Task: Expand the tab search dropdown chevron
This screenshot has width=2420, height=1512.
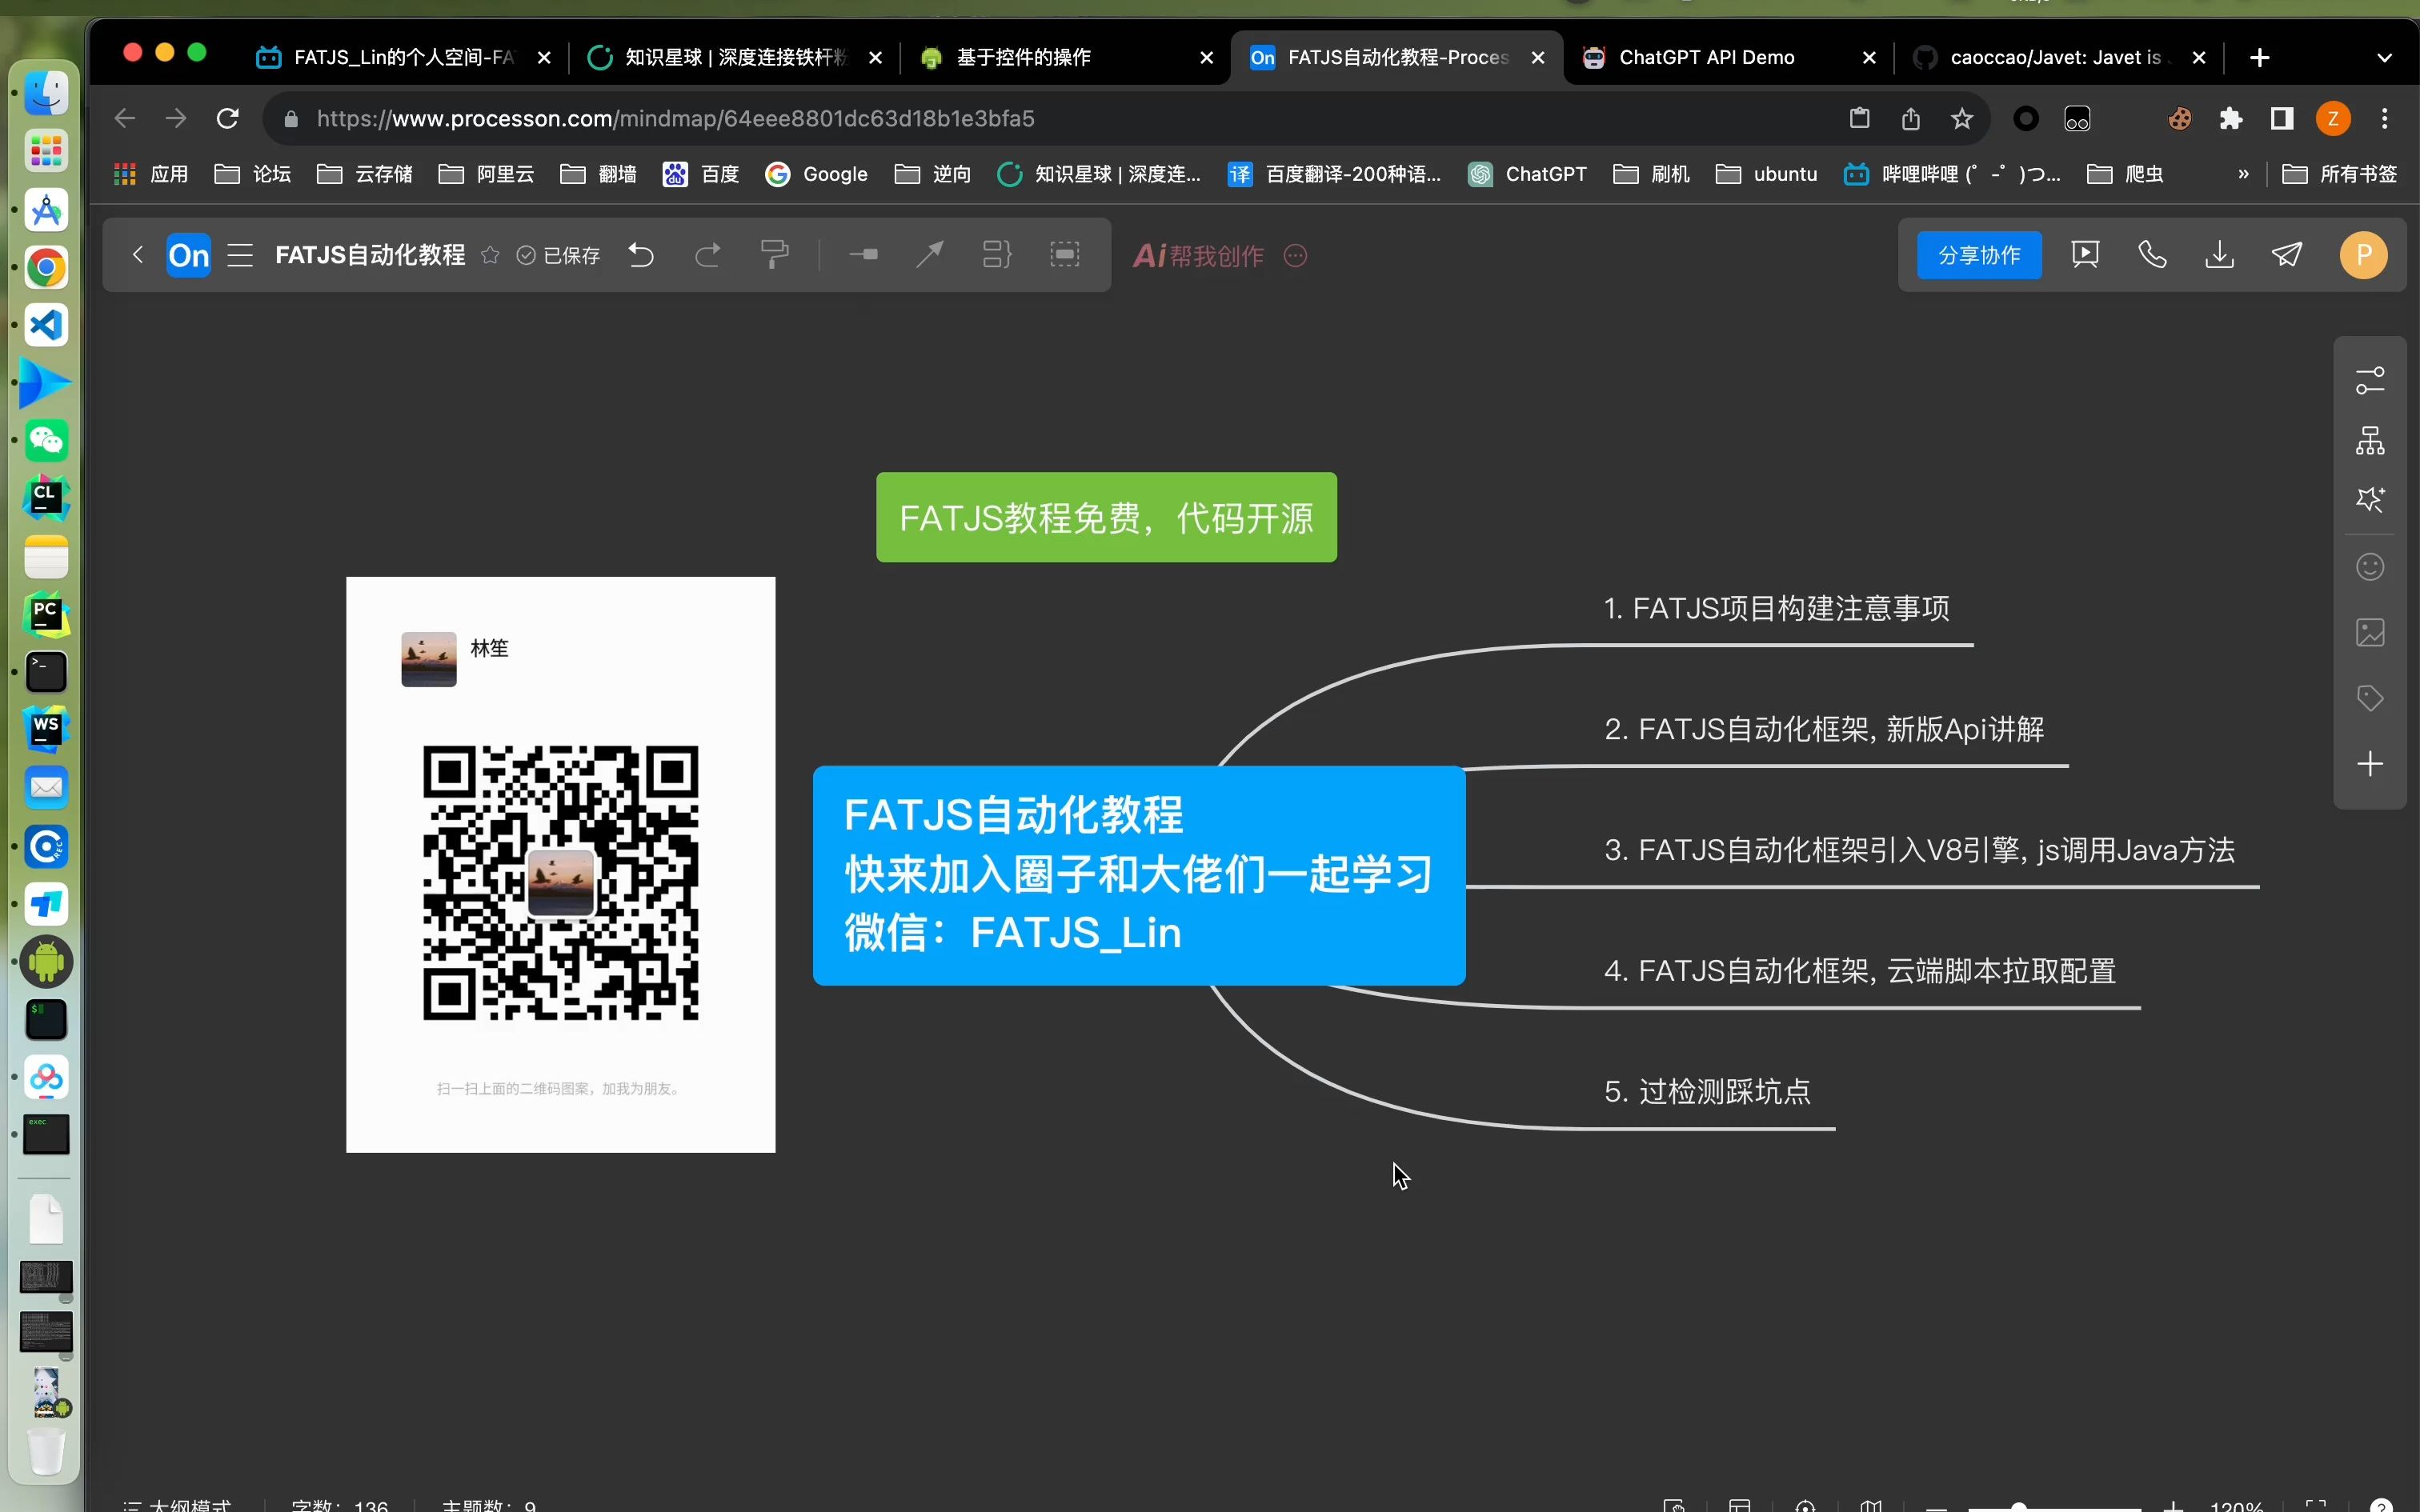Action: coord(2384,58)
